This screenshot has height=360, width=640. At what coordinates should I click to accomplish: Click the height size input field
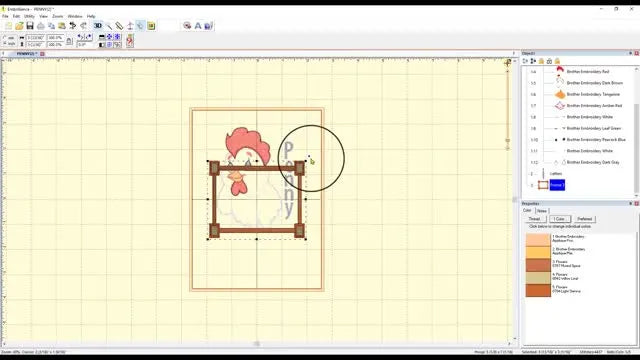click(x=36, y=44)
